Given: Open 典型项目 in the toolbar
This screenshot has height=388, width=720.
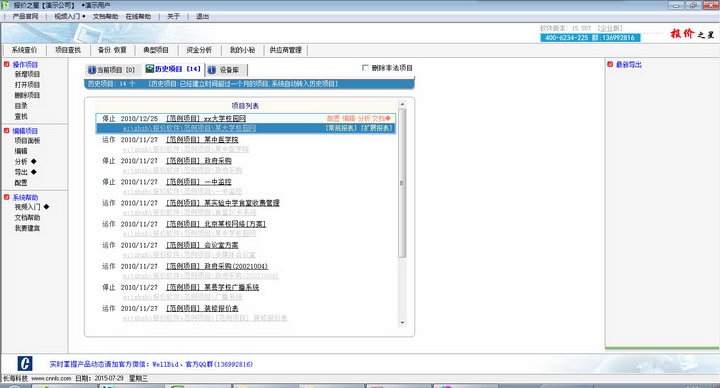Looking at the screenshot, I should click(x=156, y=50).
